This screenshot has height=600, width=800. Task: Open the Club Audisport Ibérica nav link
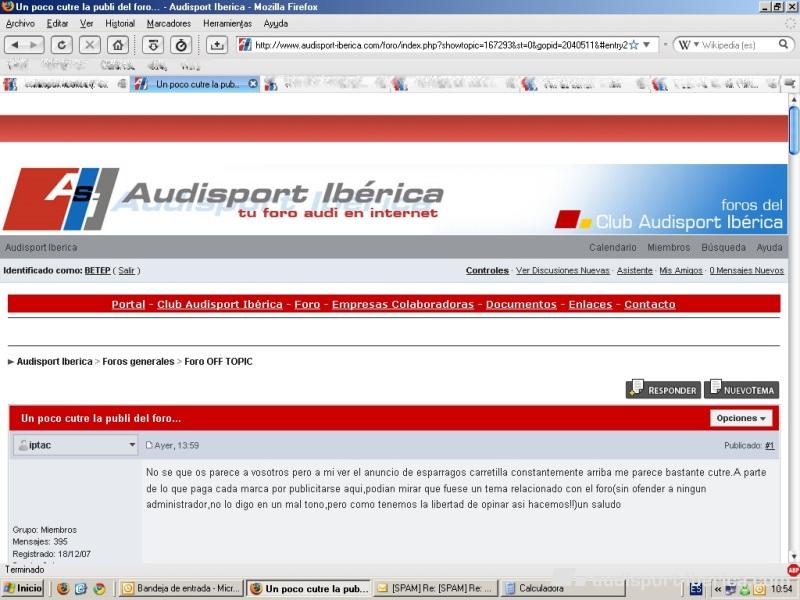[220, 305]
